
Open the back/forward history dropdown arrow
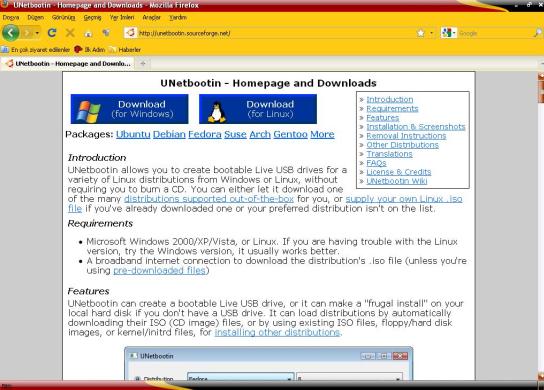pyautogui.click(x=37, y=33)
